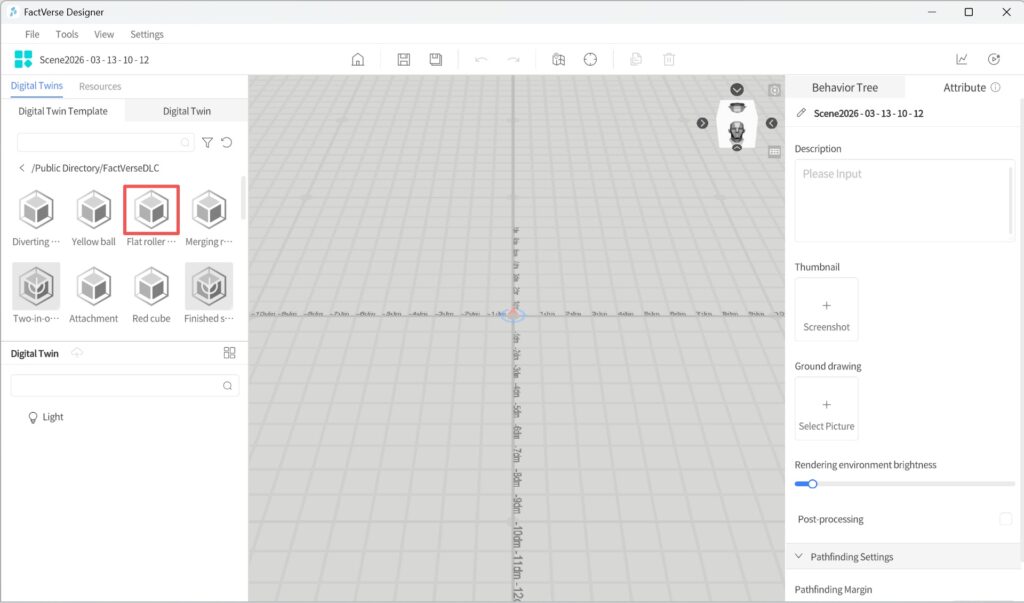
Task: Click the down arrow above view cube
Action: (737, 90)
